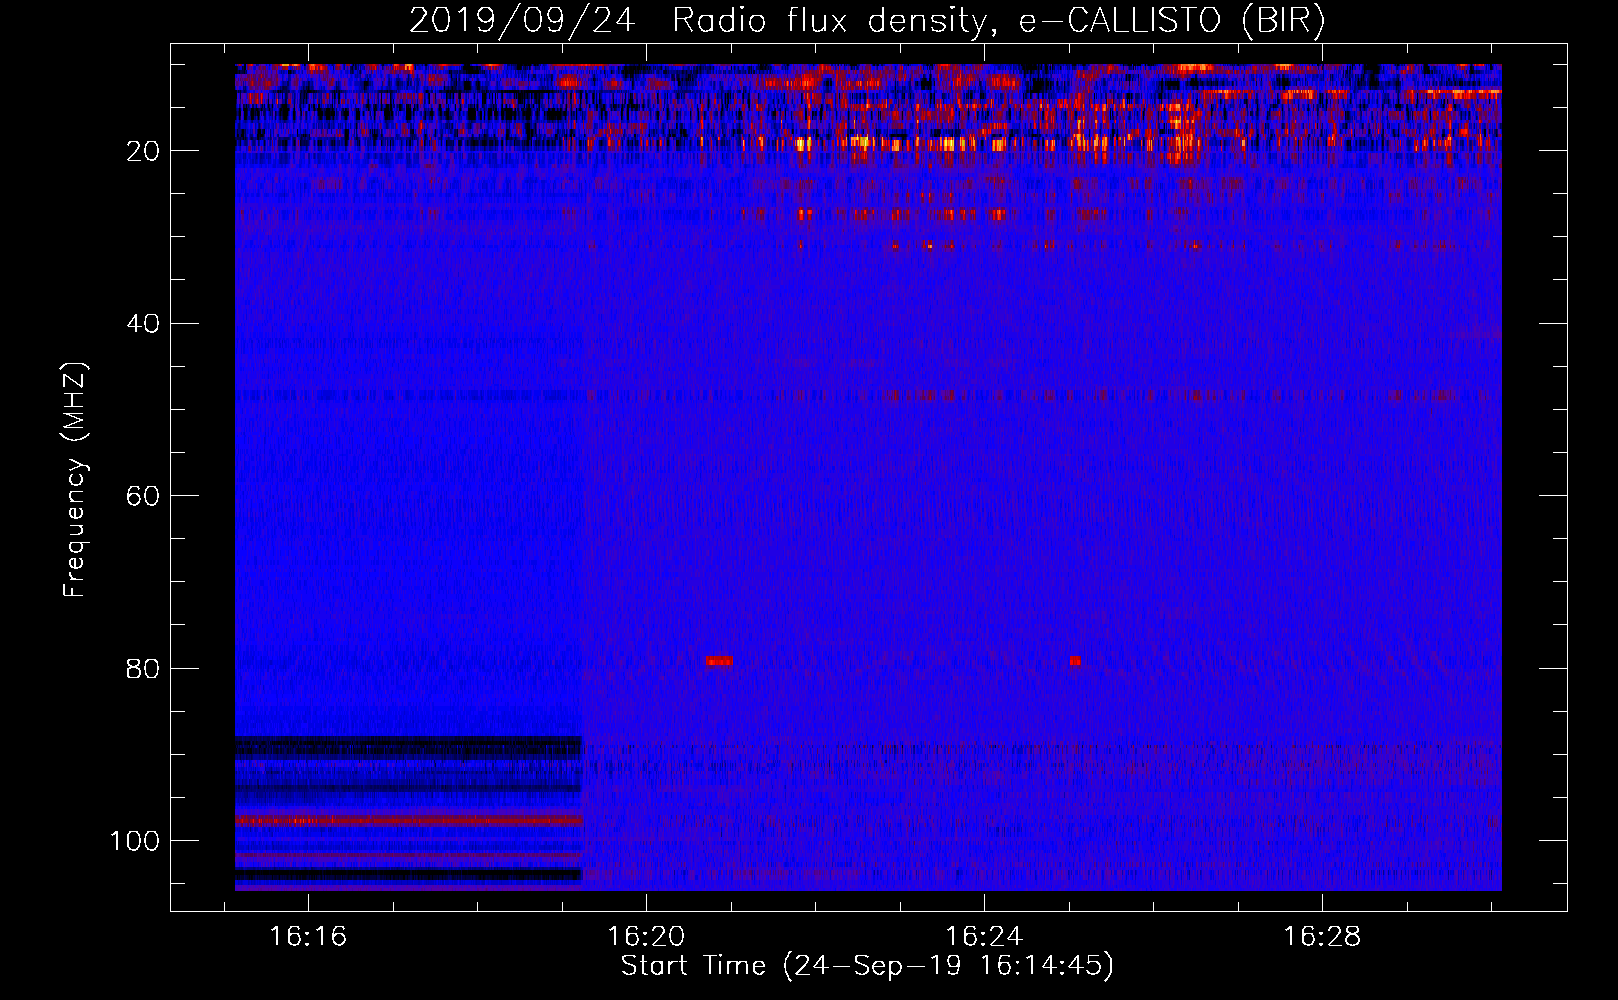Click the small red square near 16:25
1618x1000 pixels.
(x=1075, y=661)
